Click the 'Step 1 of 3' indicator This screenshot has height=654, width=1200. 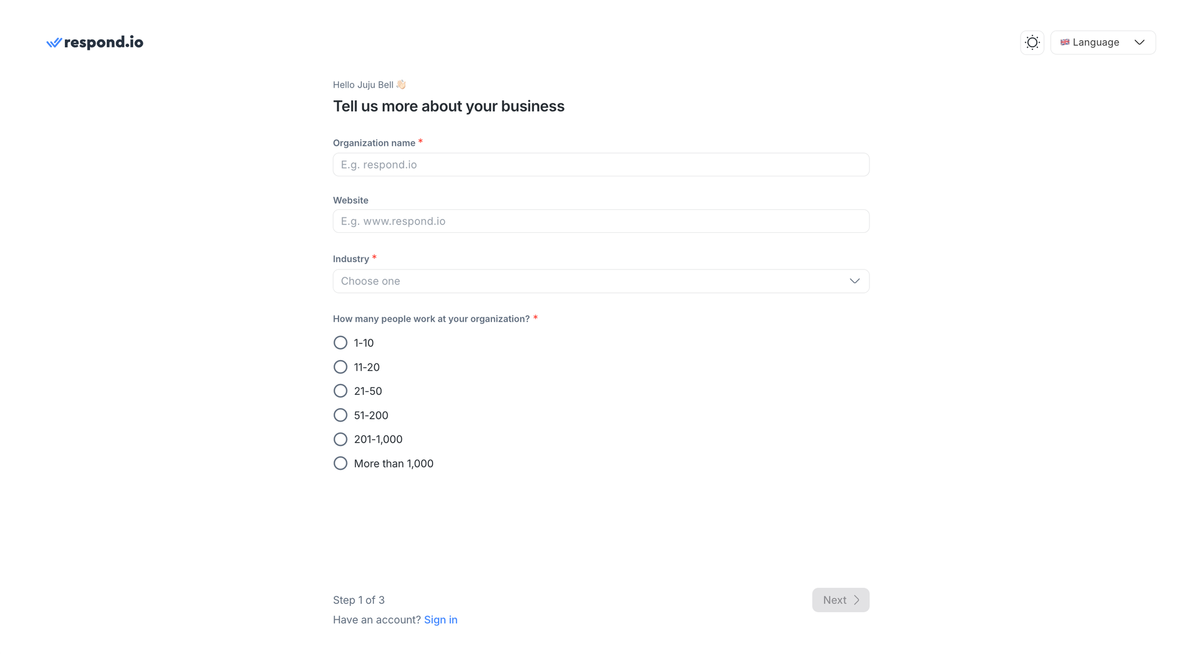[x=359, y=599]
